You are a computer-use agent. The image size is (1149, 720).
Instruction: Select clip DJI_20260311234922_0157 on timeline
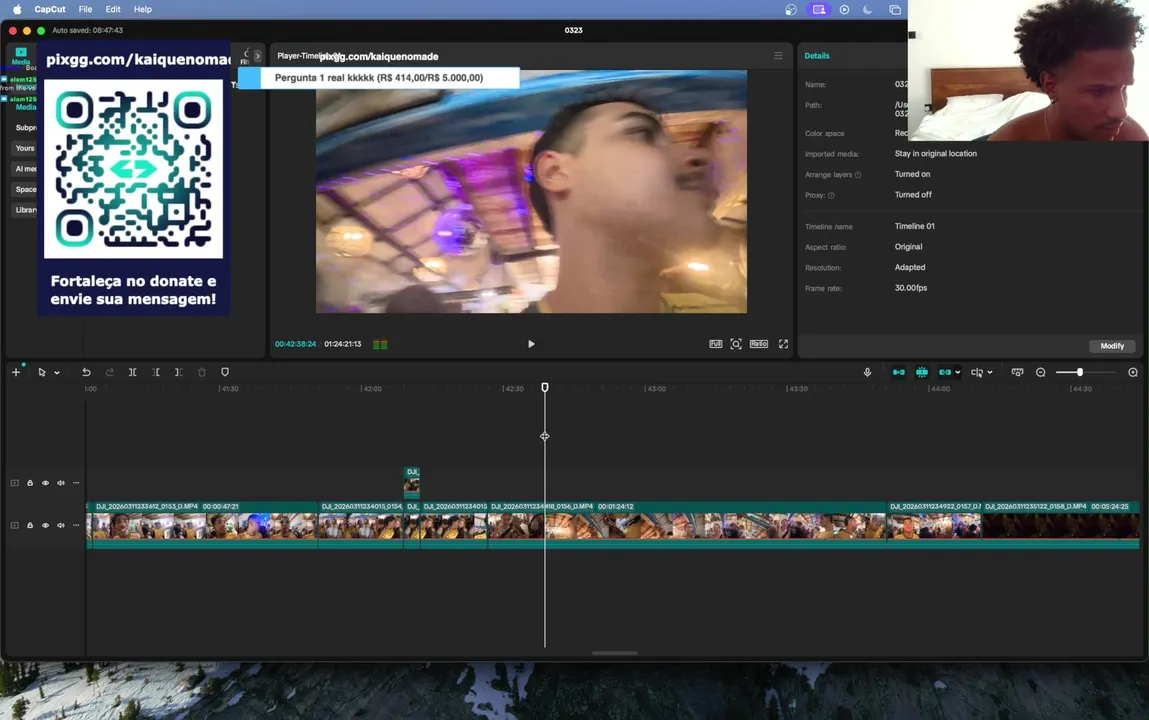(934, 524)
